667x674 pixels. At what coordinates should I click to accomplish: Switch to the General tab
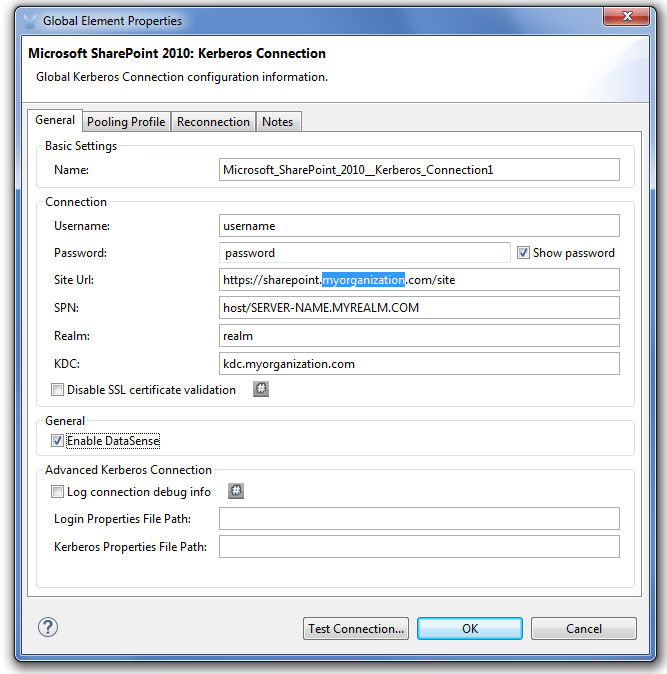(x=55, y=120)
